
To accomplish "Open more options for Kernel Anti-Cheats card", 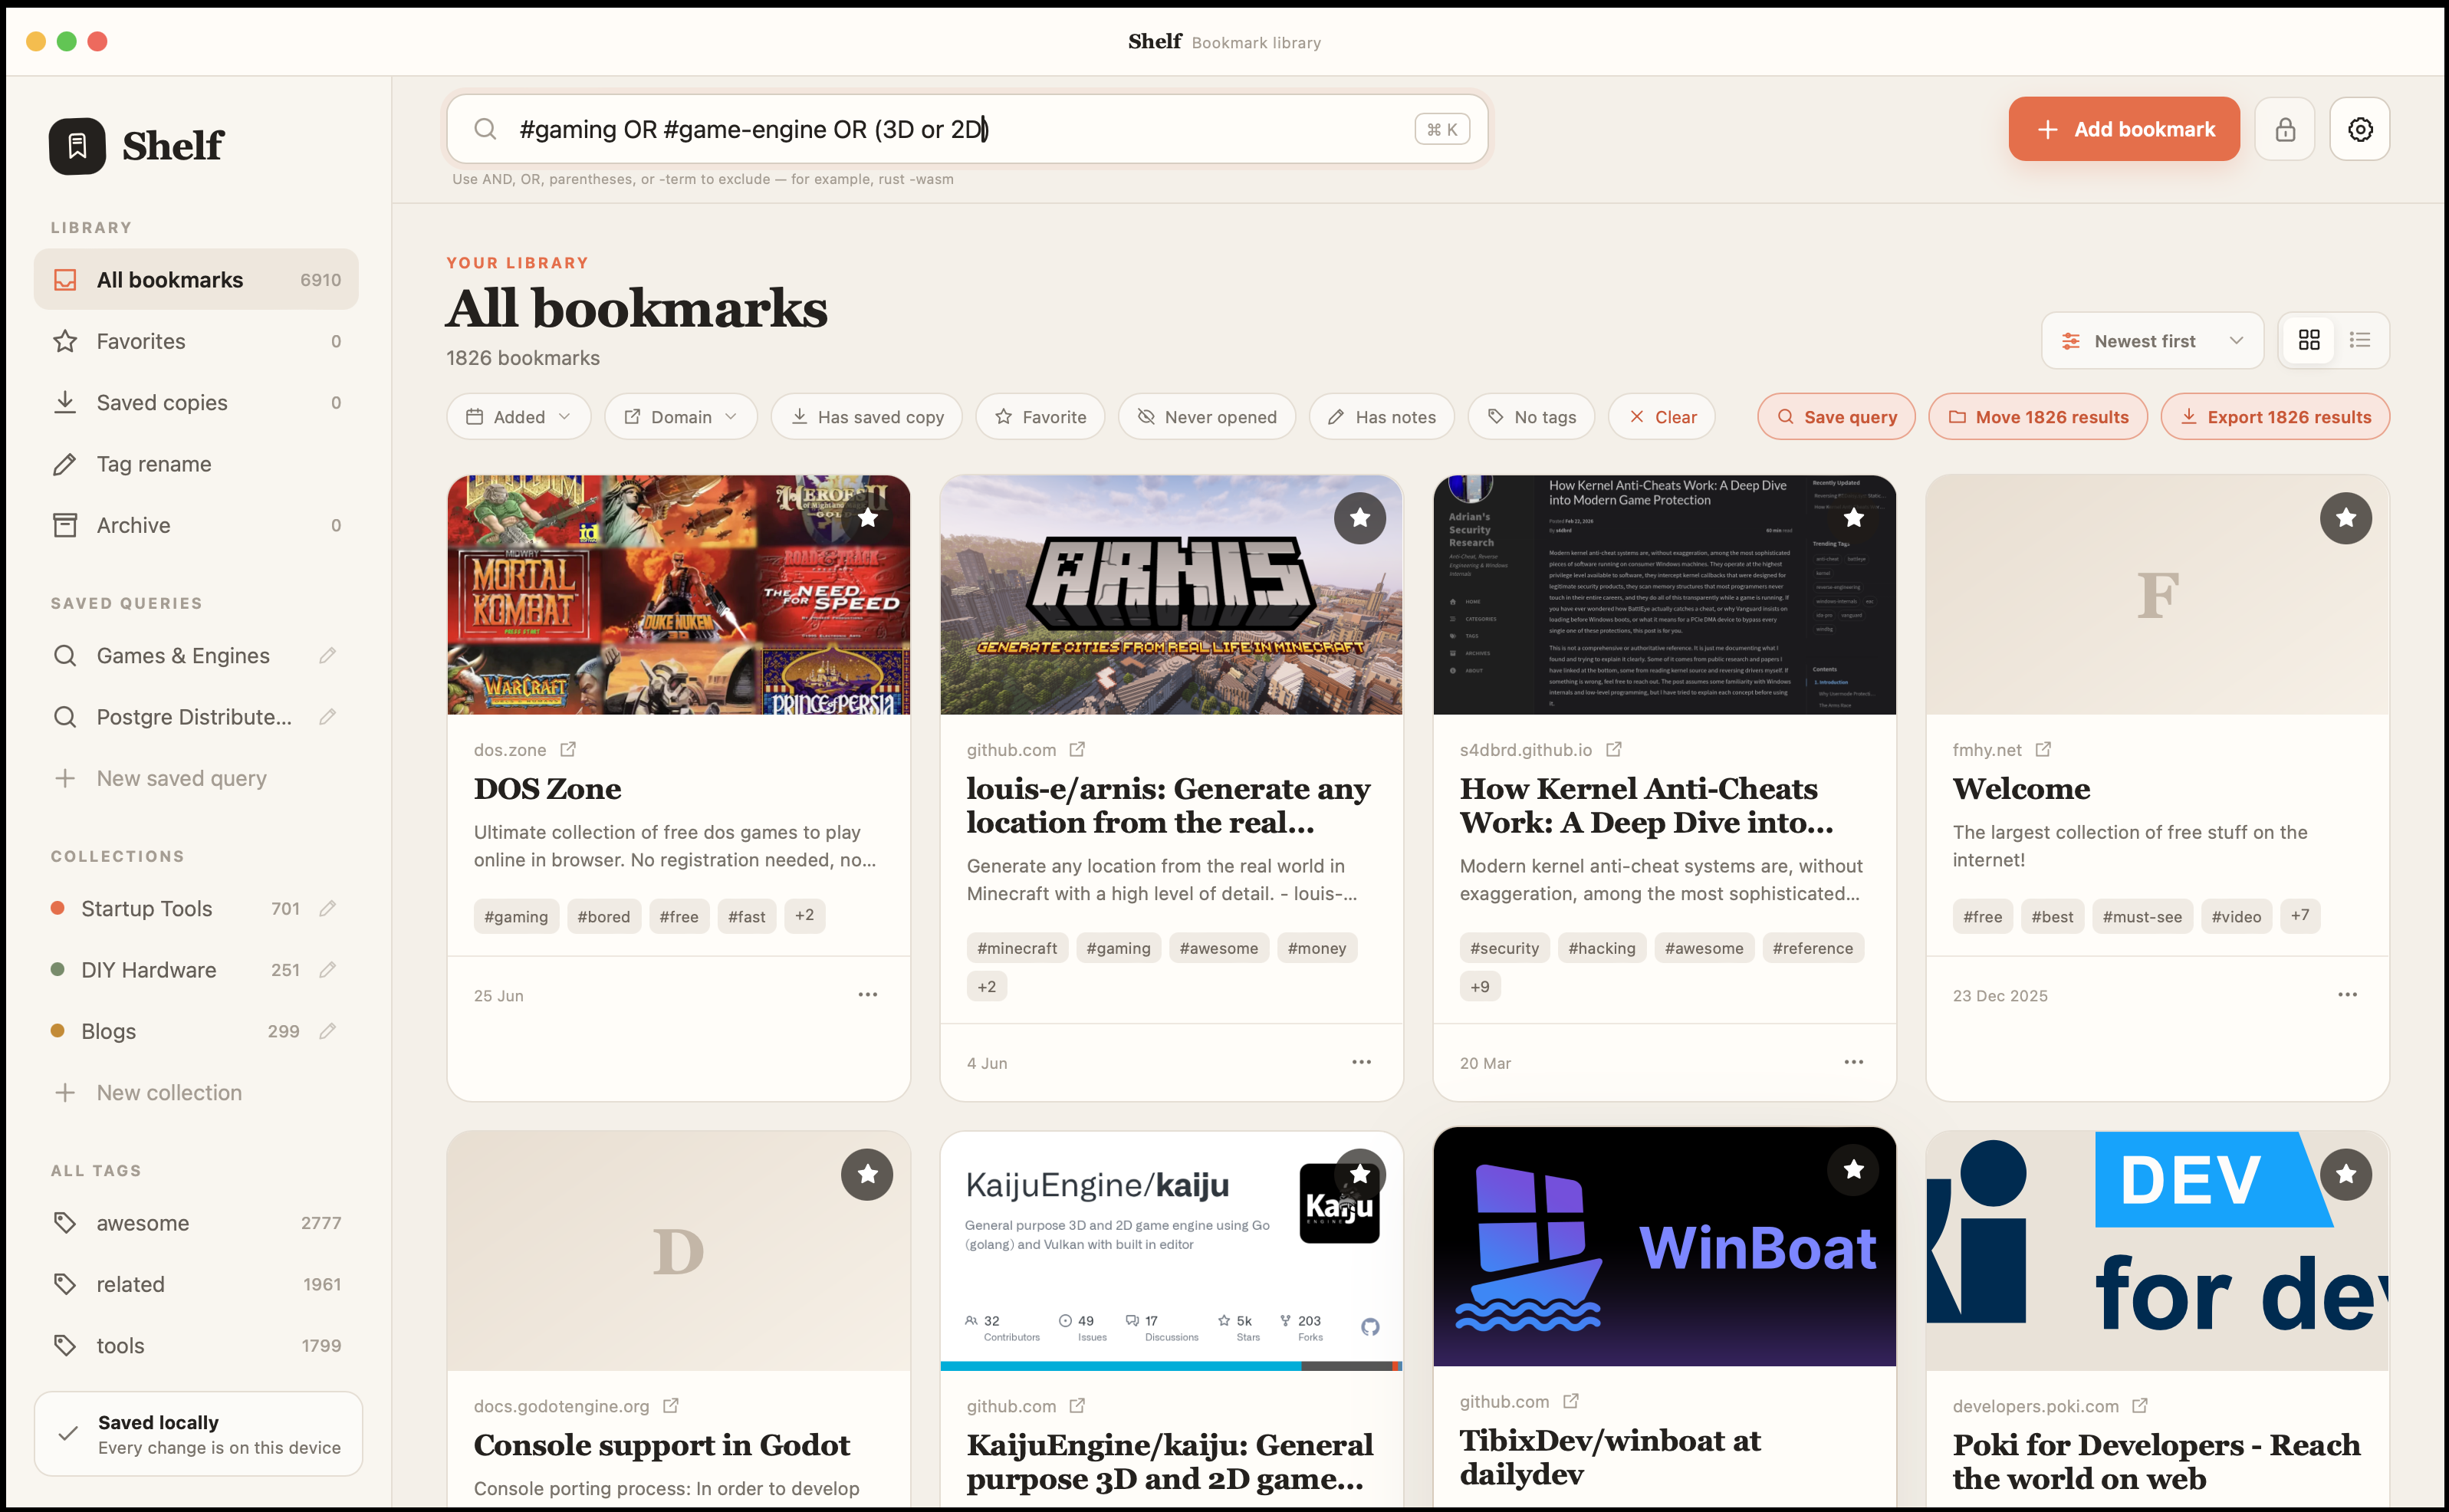I will (x=1853, y=1062).
